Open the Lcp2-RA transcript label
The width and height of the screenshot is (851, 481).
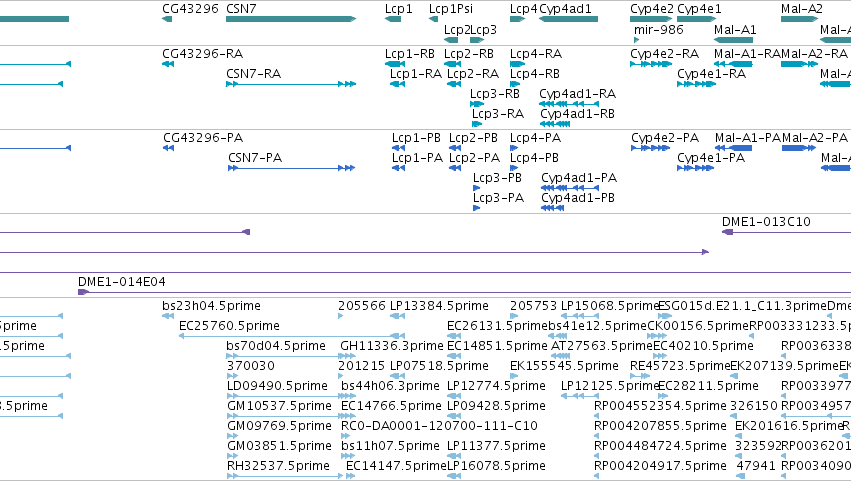tap(473, 74)
